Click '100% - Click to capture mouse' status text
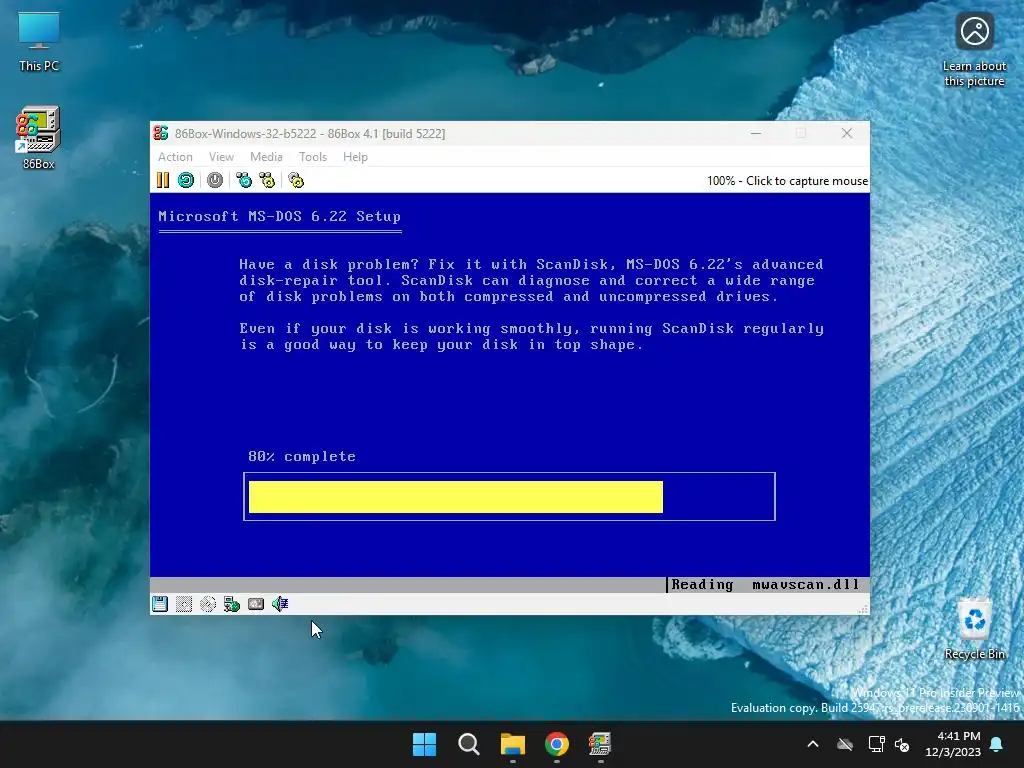Image resolution: width=1024 pixels, height=768 pixels. [787, 181]
